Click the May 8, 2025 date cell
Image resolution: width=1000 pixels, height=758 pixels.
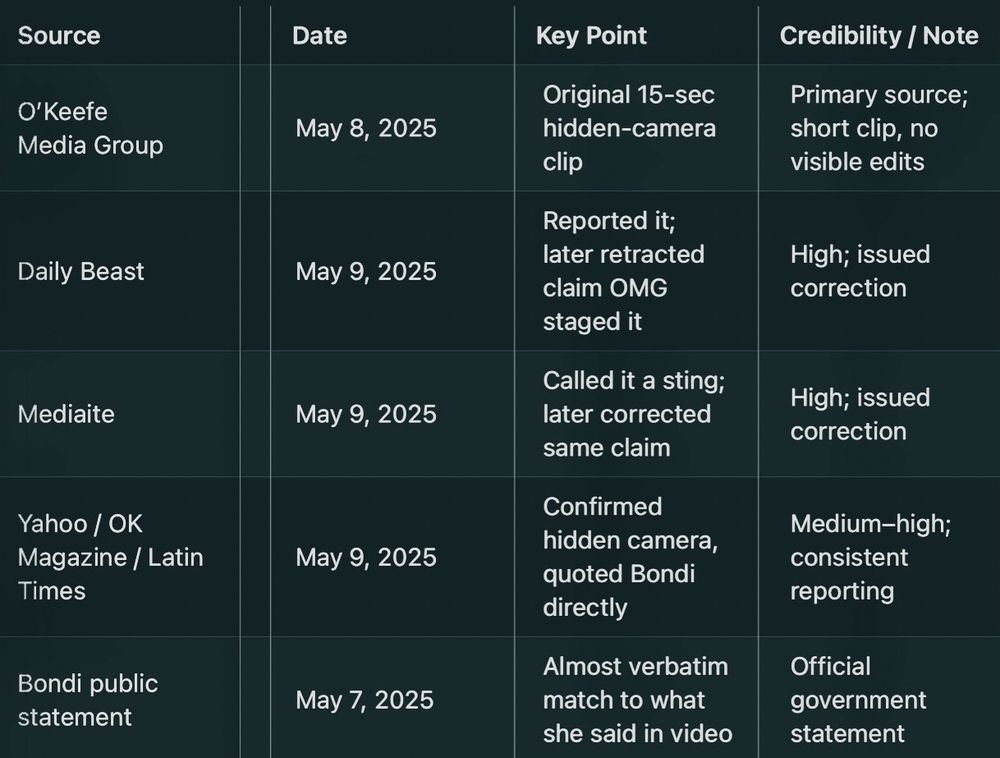366,128
